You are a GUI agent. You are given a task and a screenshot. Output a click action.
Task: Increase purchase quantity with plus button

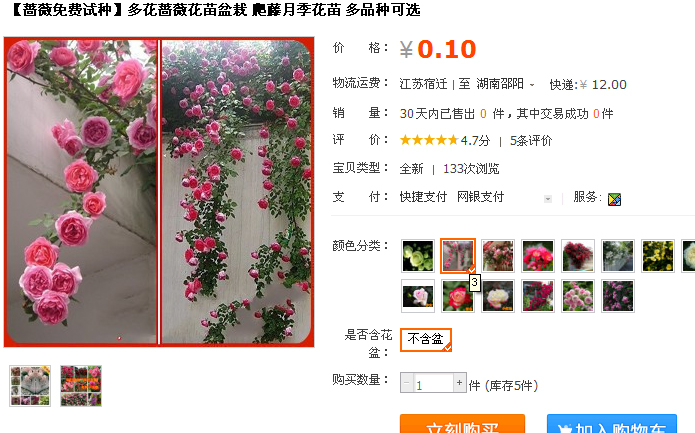pos(460,382)
